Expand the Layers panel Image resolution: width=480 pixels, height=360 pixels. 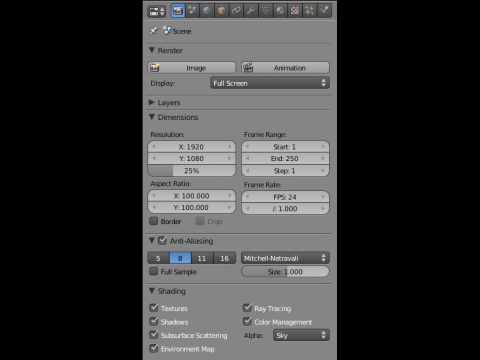(x=152, y=102)
